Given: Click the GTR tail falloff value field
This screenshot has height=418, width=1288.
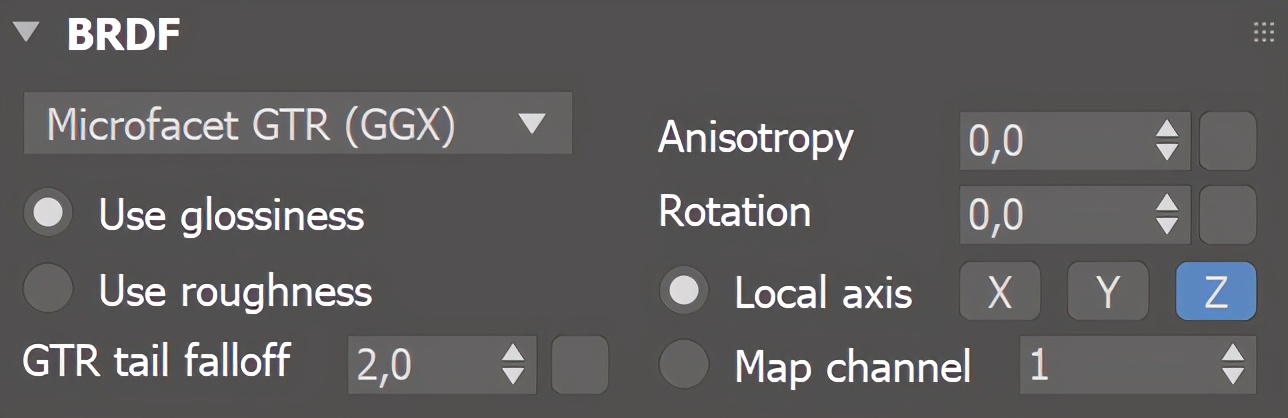Looking at the screenshot, I should 420,365.
